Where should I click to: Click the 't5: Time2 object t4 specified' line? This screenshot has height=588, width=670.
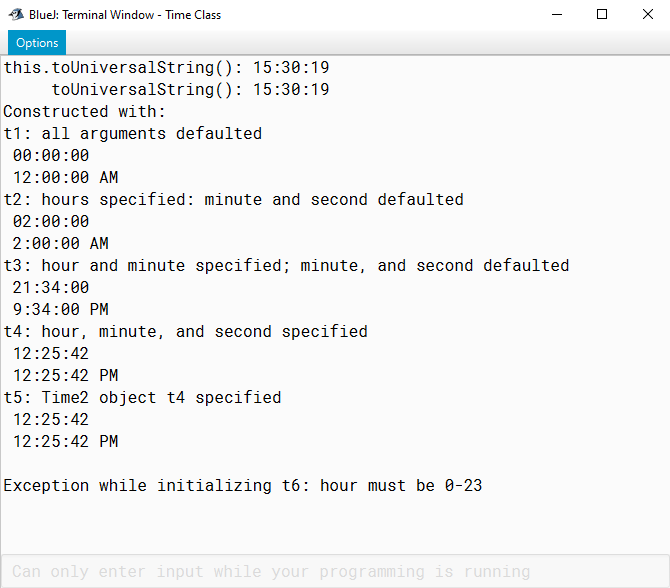[x=142, y=397]
